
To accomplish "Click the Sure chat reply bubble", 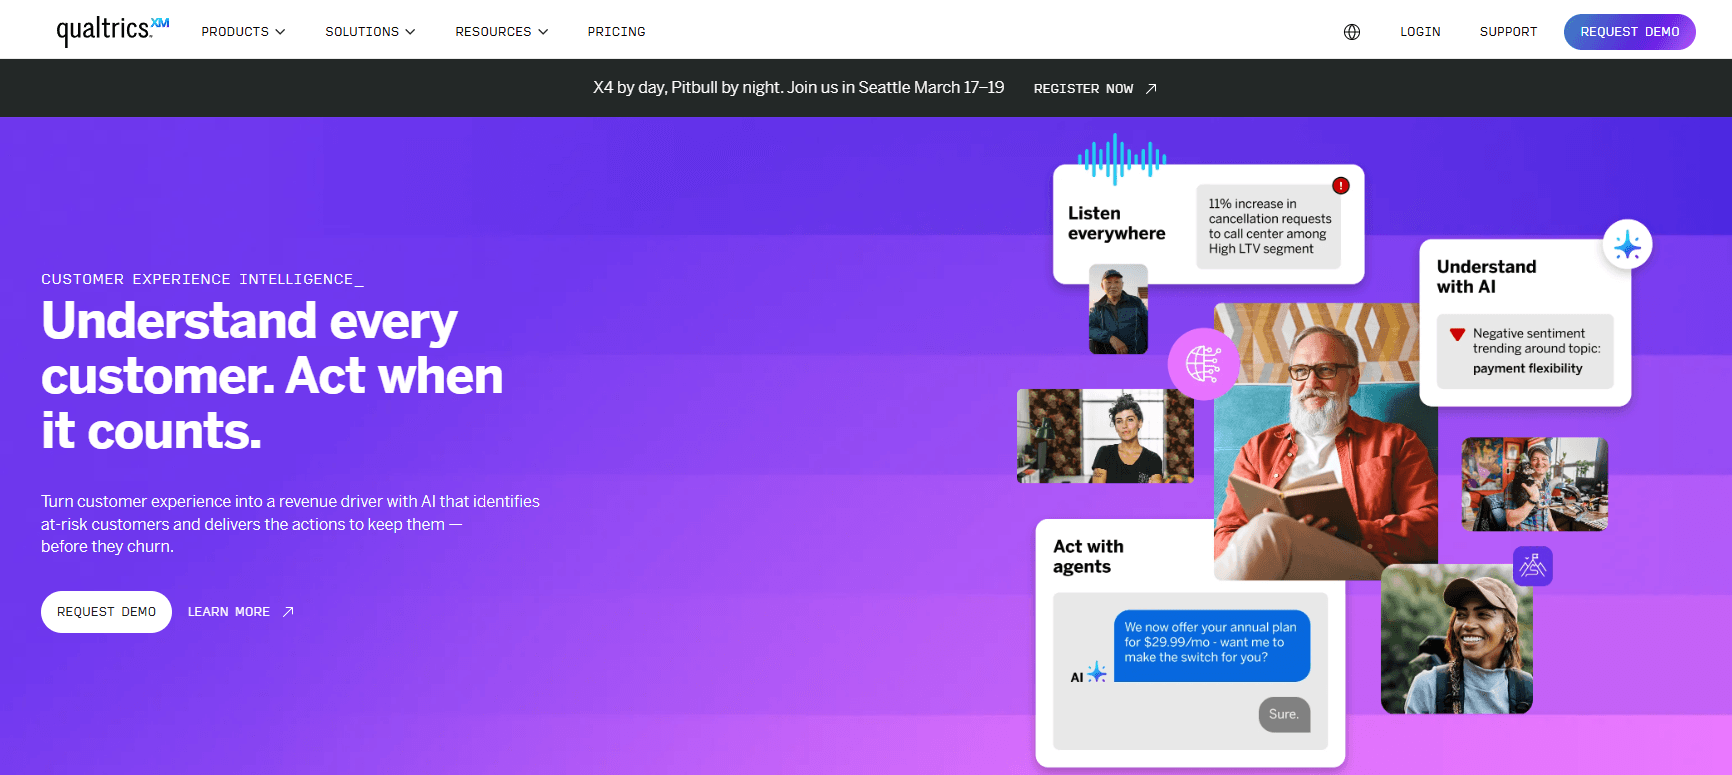I will click(1284, 714).
